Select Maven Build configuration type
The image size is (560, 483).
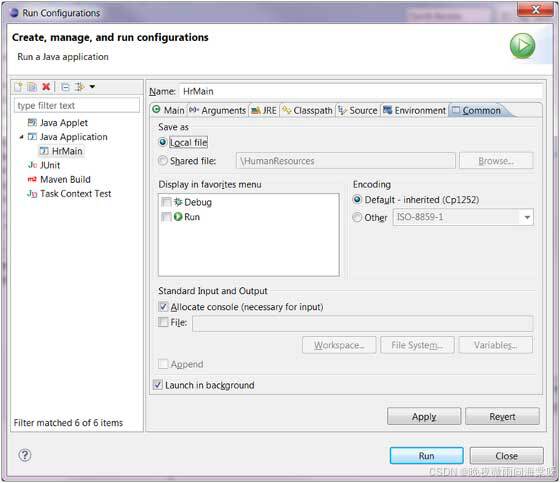coord(65,179)
